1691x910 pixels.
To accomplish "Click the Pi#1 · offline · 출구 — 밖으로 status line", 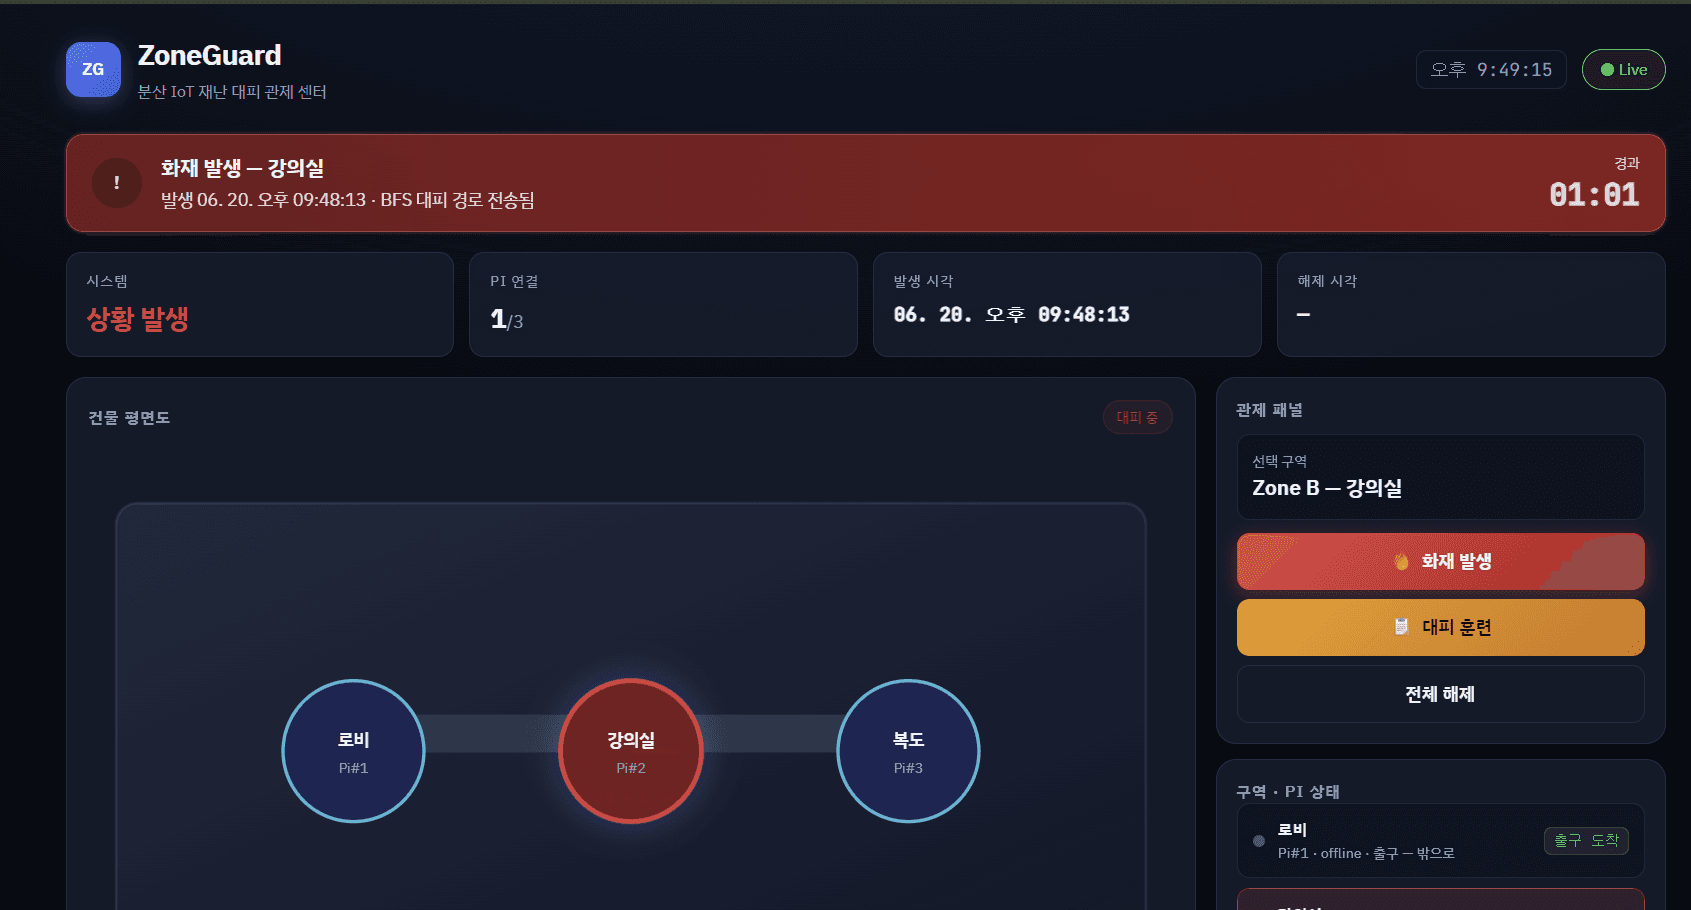I will pos(1366,853).
